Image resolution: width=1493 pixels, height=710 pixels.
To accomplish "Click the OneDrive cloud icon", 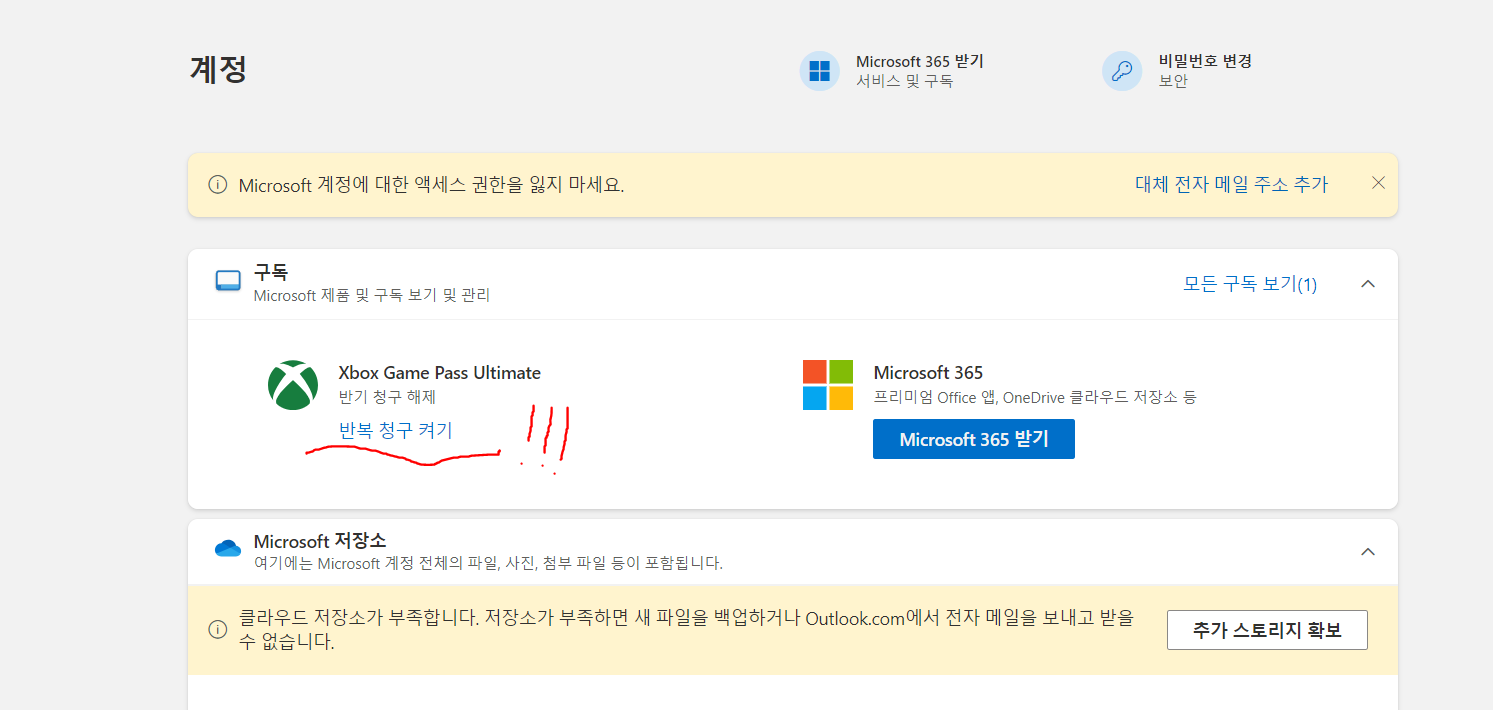I will (228, 548).
